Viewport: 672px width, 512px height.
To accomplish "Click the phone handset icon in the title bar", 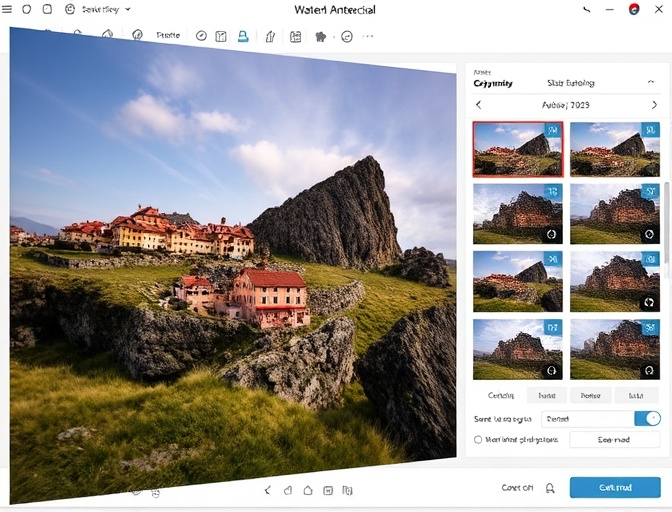I will pyautogui.click(x=587, y=9).
